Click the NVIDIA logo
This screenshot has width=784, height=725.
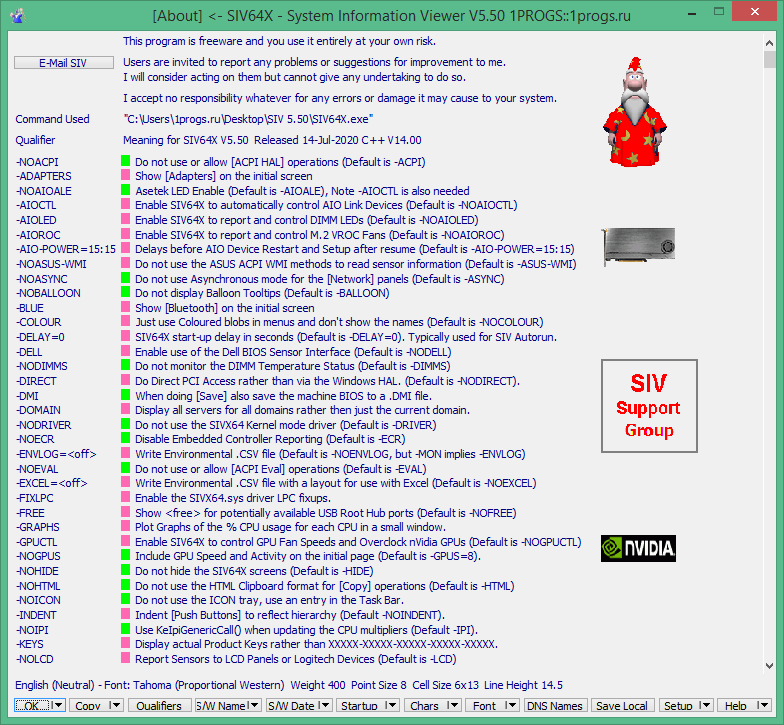pos(638,548)
